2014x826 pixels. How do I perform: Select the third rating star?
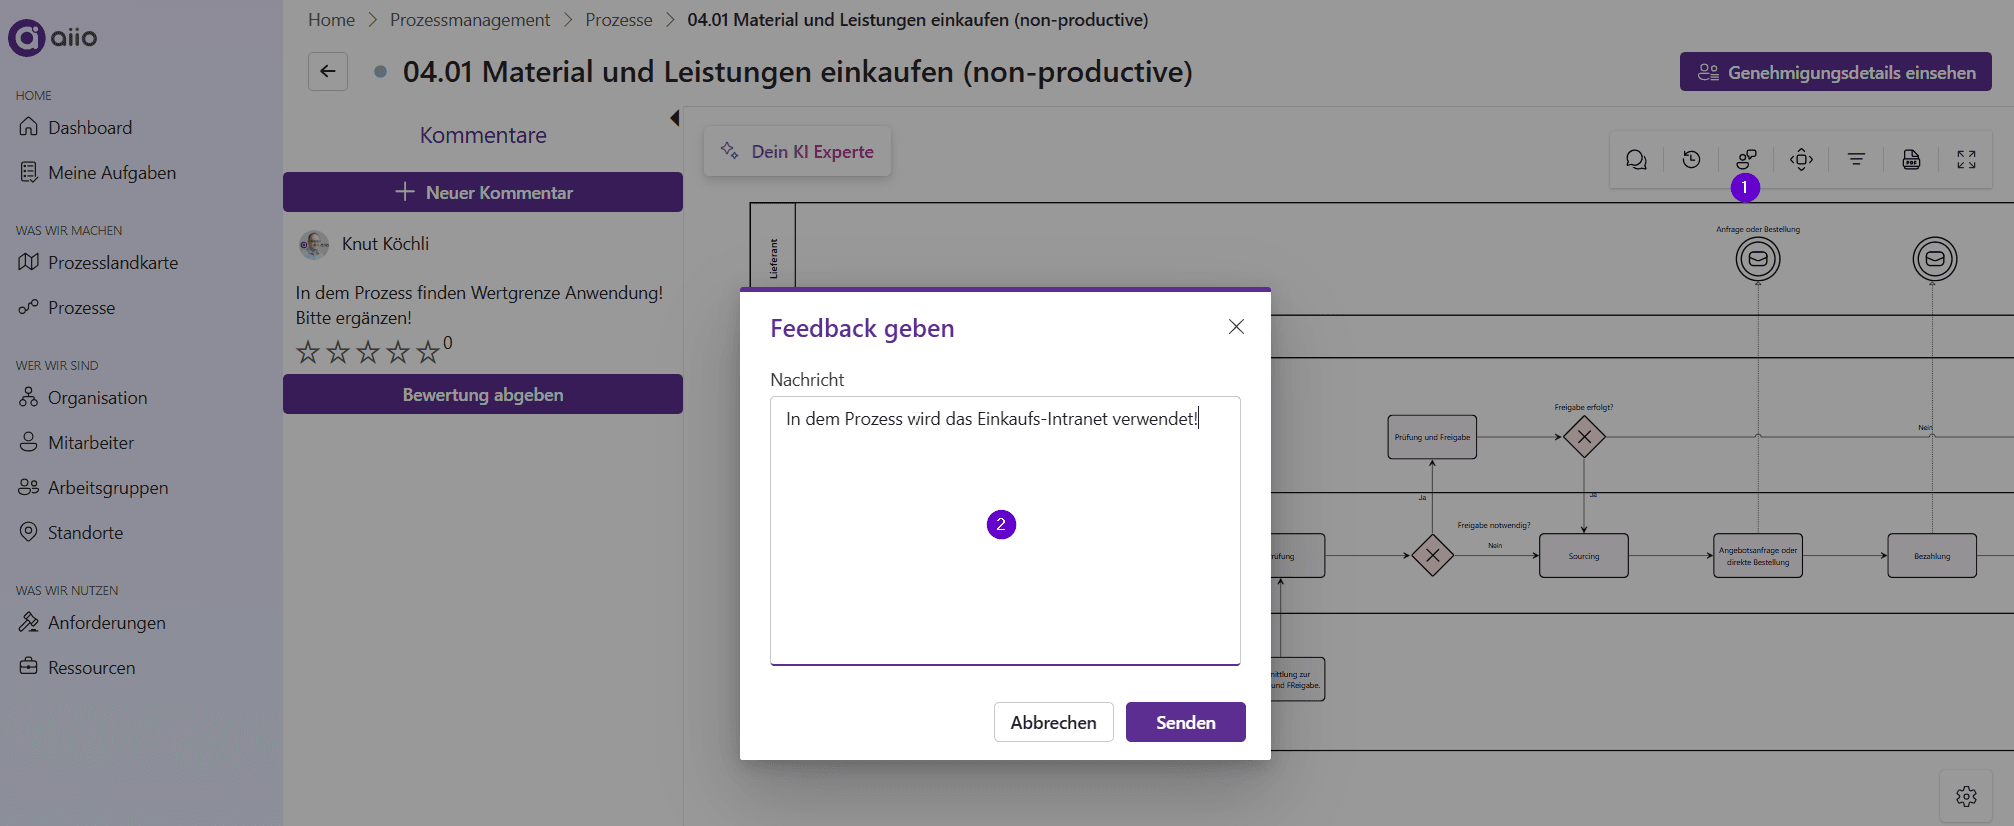[368, 352]
